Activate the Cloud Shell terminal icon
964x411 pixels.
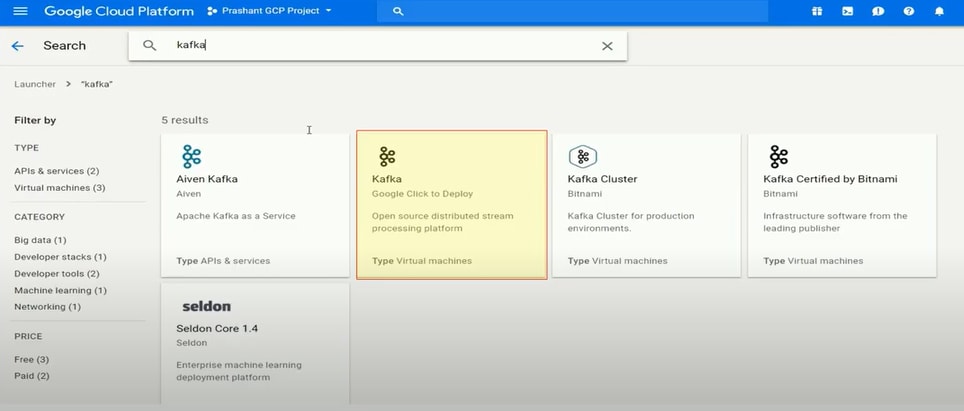[847, 11]
